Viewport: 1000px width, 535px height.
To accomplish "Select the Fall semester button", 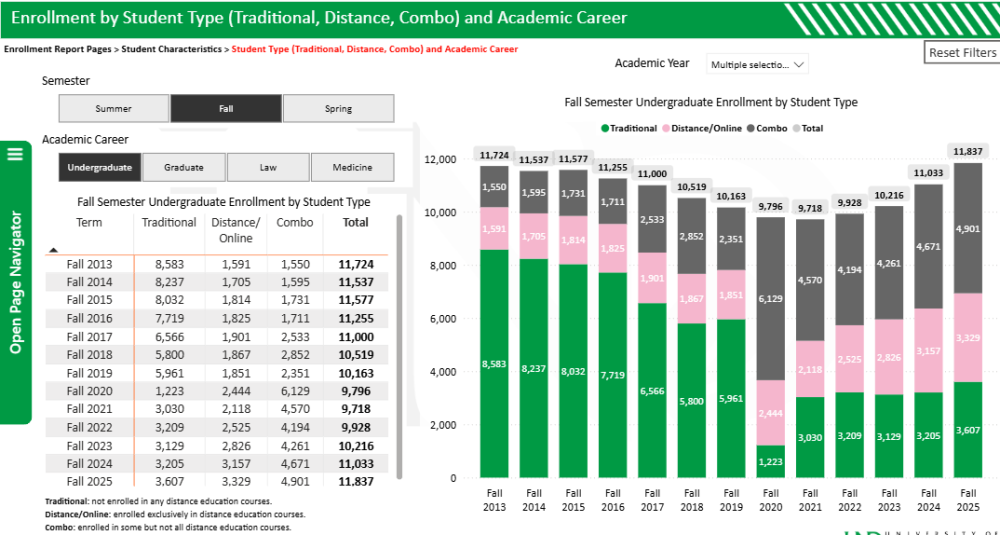I will [x=226, y=108].
